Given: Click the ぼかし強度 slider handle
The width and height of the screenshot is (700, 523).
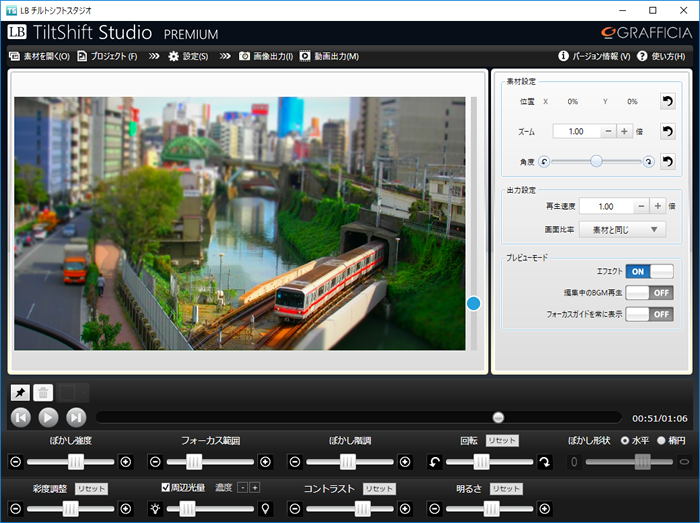Looking at the screenshot, I should pyautogui.click(x=76, y=462).
